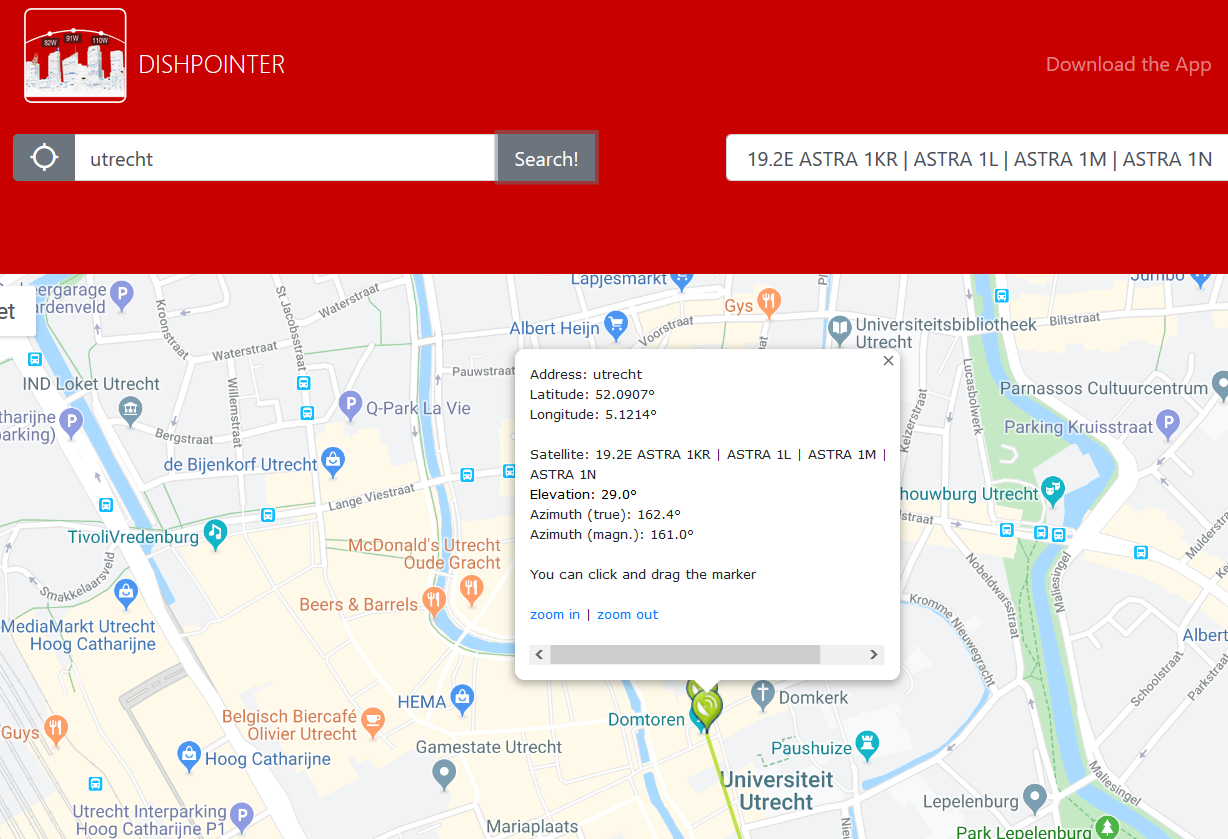Screen dimensions: 1228x839
Task: Select the Q-Park La Vie parking icon
Action: click(350, 405)
